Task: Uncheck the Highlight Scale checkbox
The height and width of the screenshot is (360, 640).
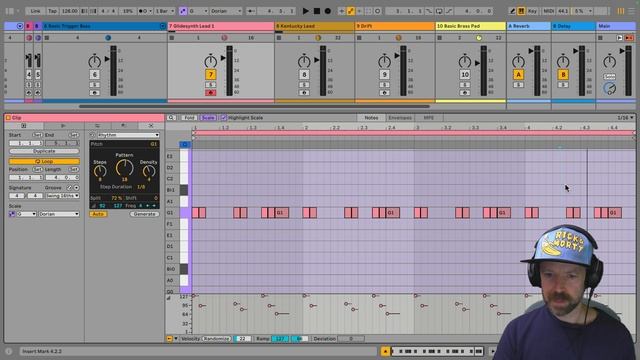Action: pyautogui.click(x=223, y=118)
